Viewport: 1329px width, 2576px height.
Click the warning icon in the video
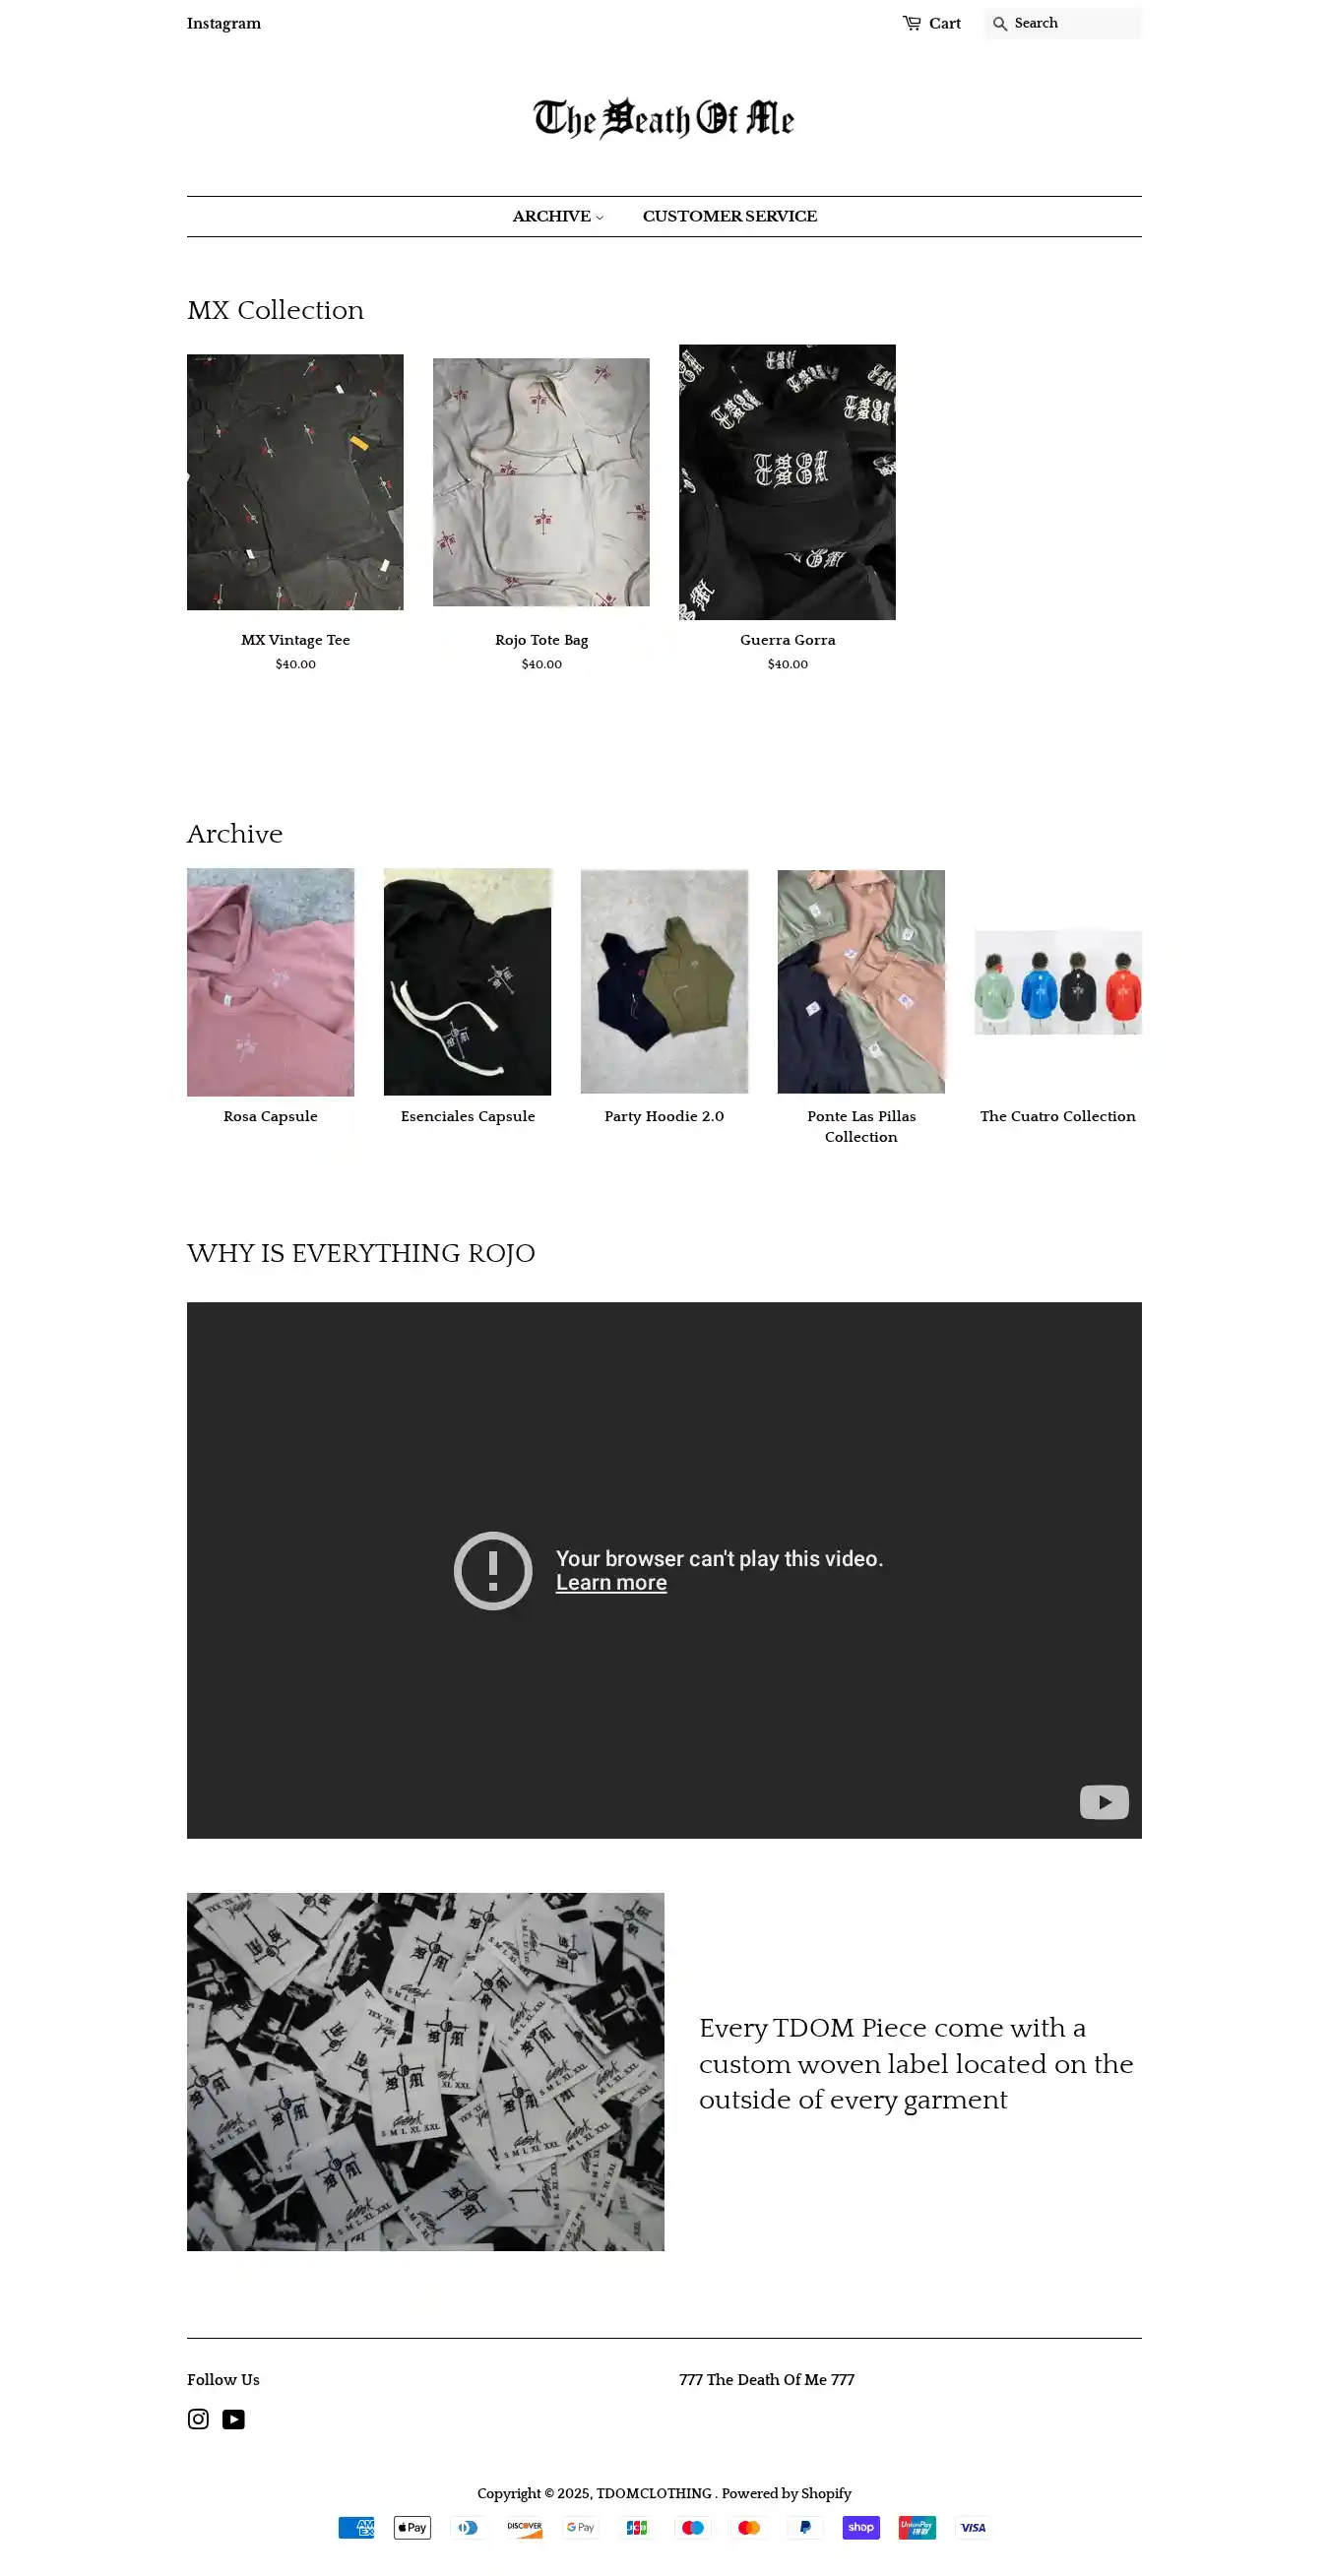(493, 1571)
